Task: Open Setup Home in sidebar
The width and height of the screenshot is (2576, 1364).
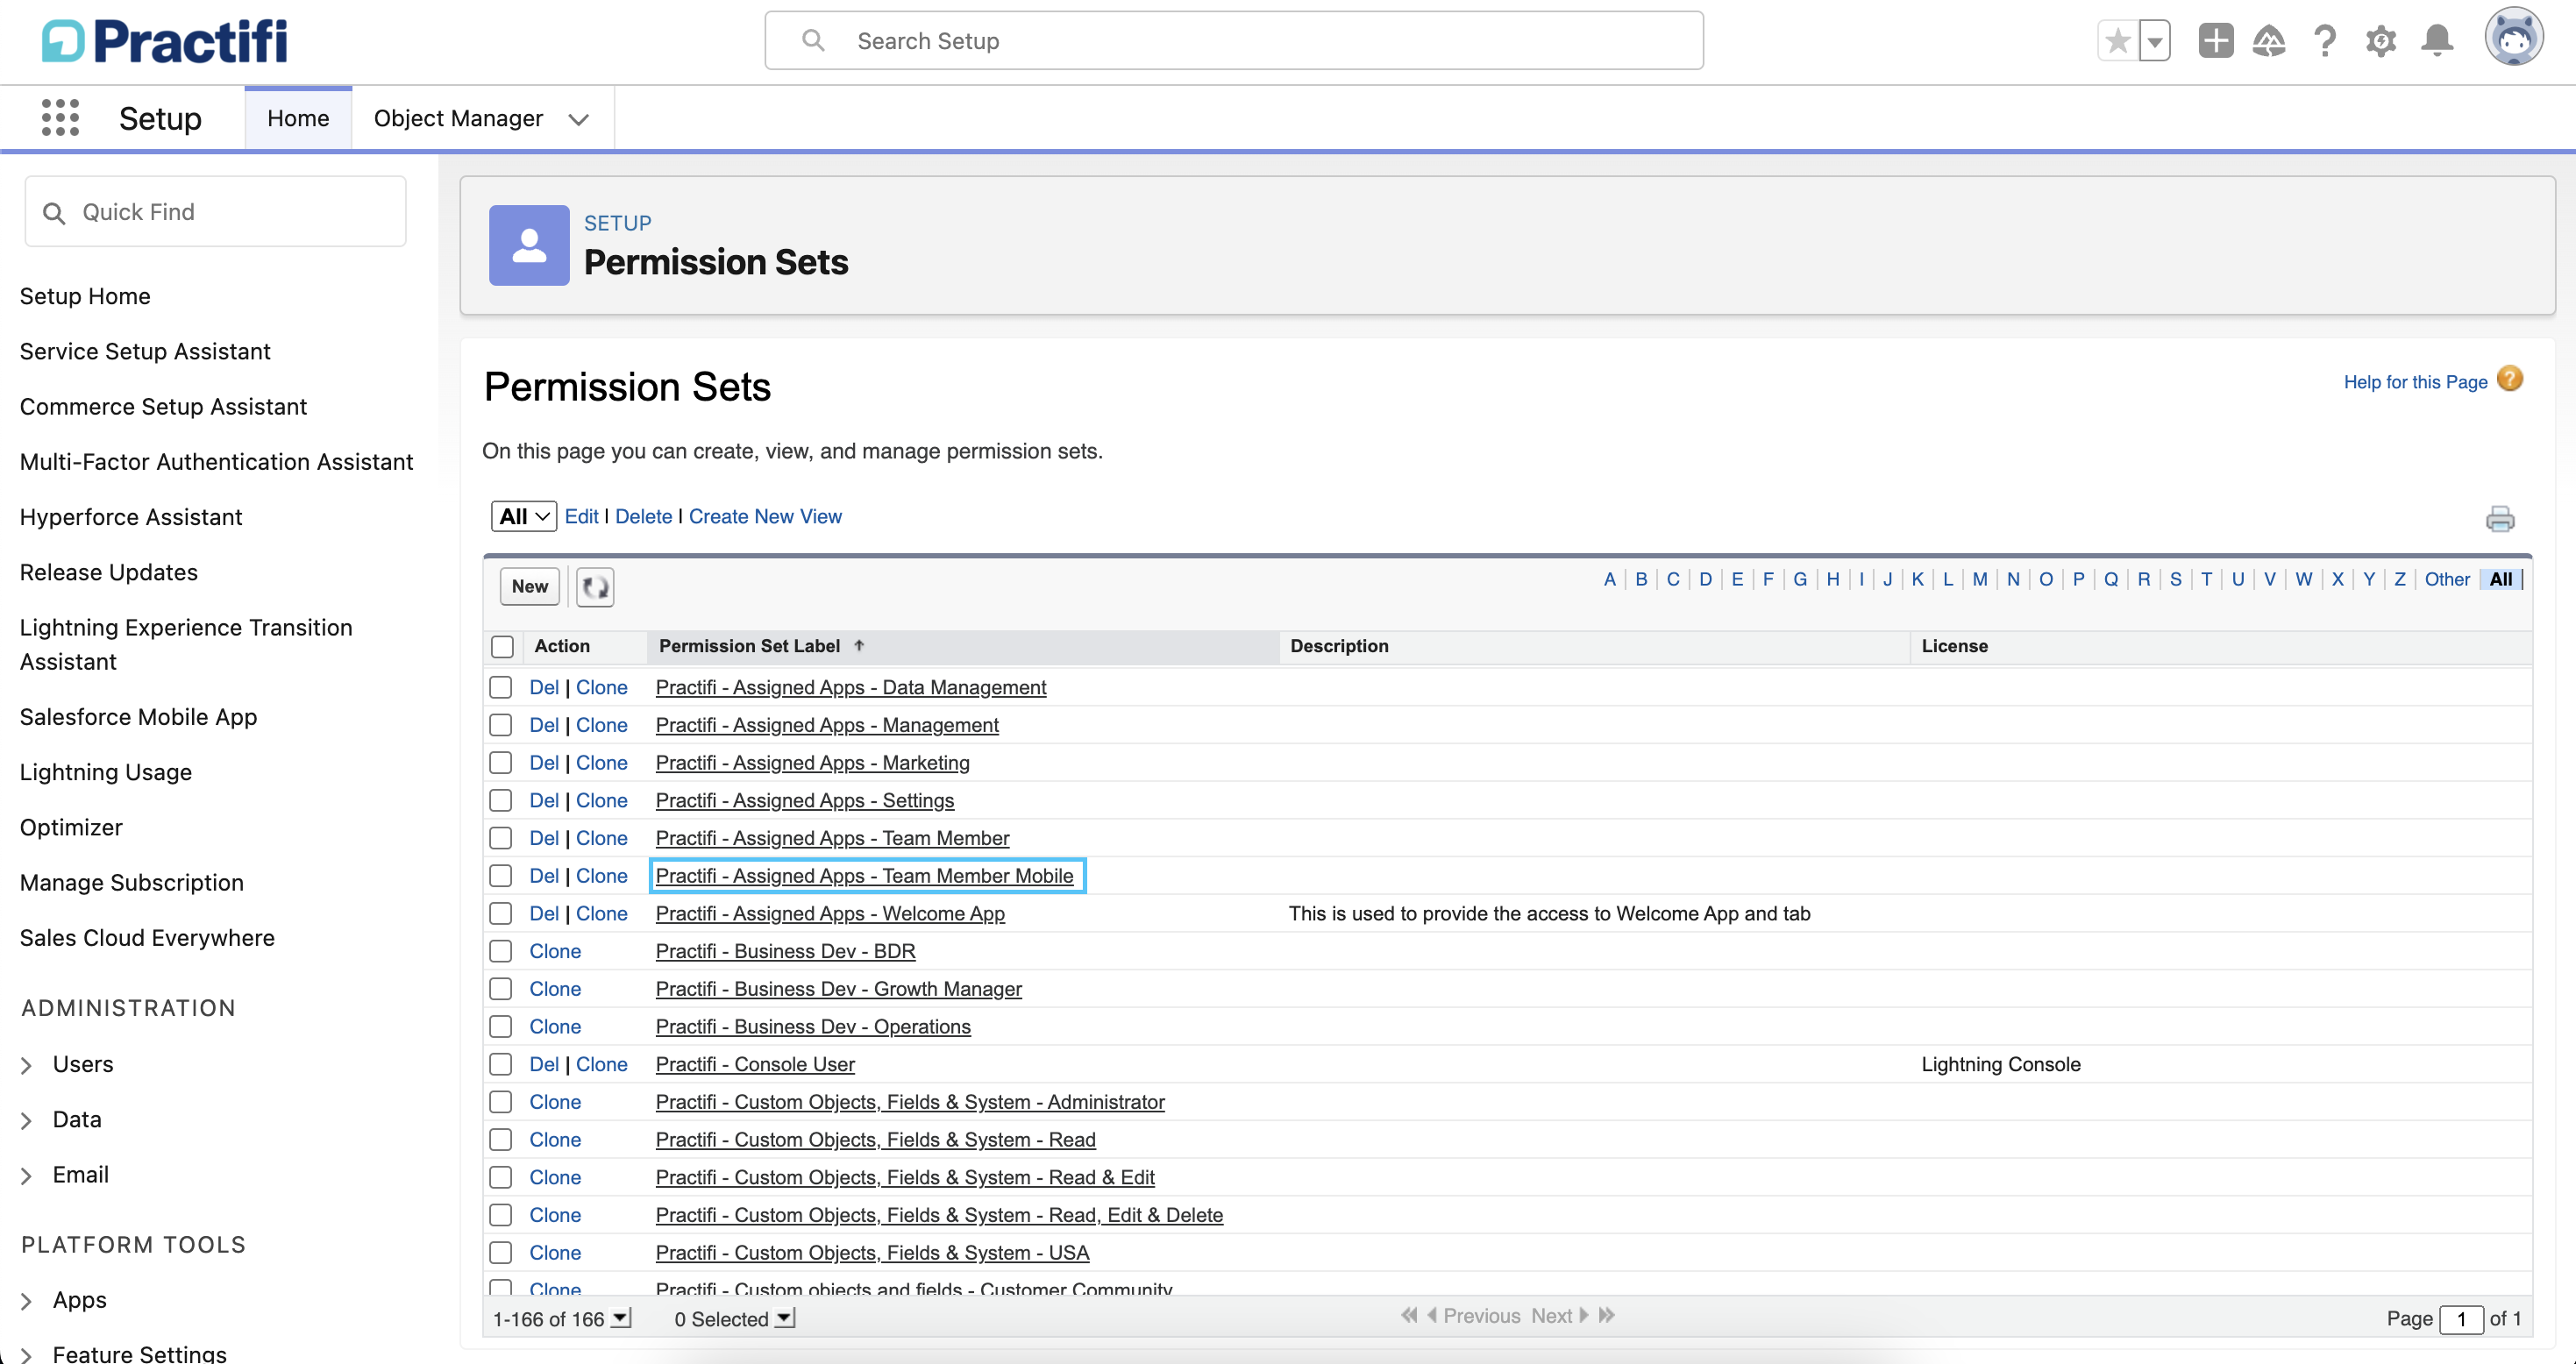Action: point(85,296)
